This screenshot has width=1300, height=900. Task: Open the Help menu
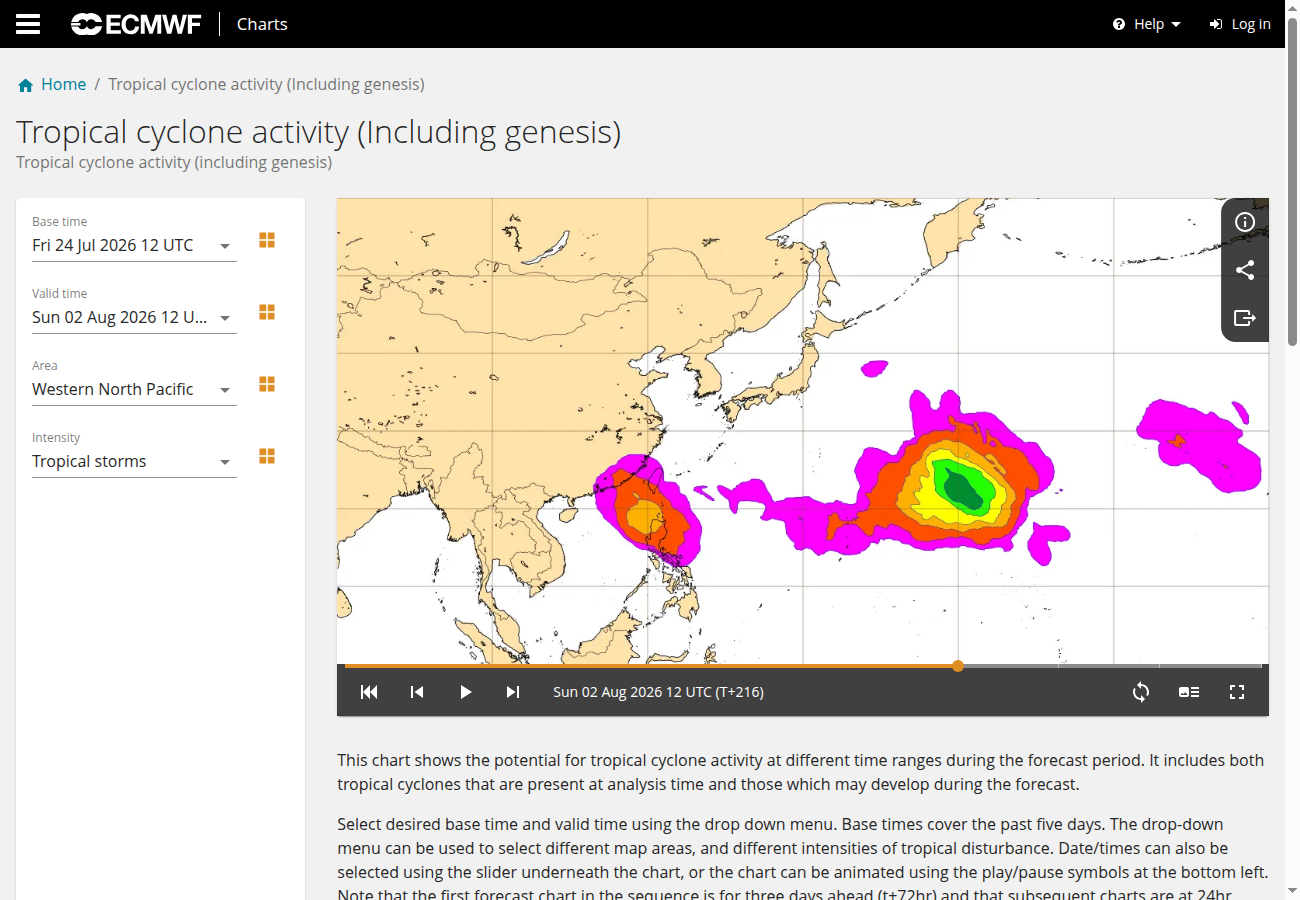pos(1147,24)
